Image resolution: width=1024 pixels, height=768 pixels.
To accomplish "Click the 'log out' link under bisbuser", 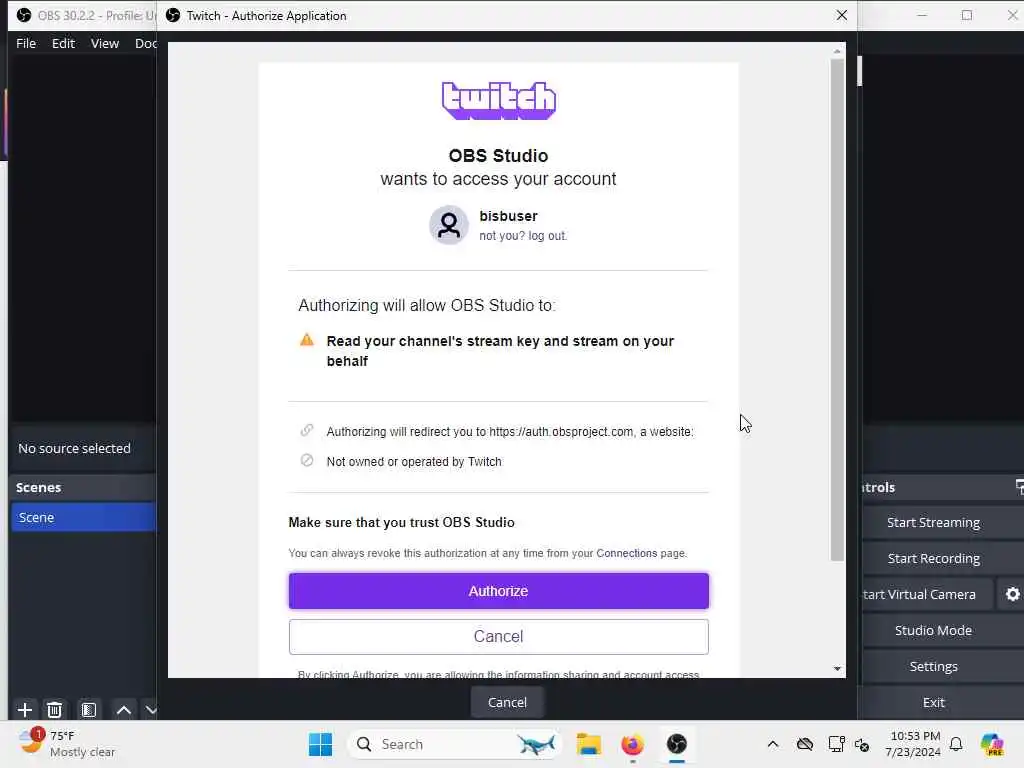I will click(547, 236).
